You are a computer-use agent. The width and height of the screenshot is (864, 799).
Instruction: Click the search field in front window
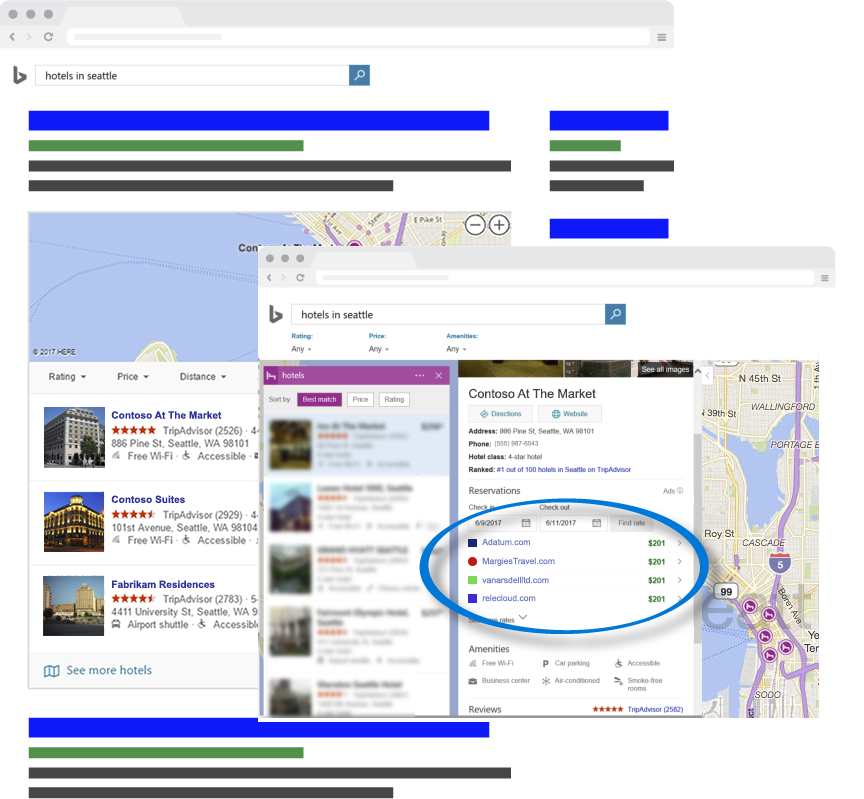448,315
